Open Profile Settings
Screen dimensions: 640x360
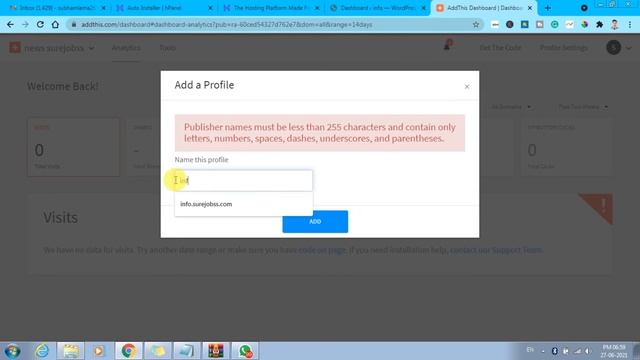pos(564,48)
